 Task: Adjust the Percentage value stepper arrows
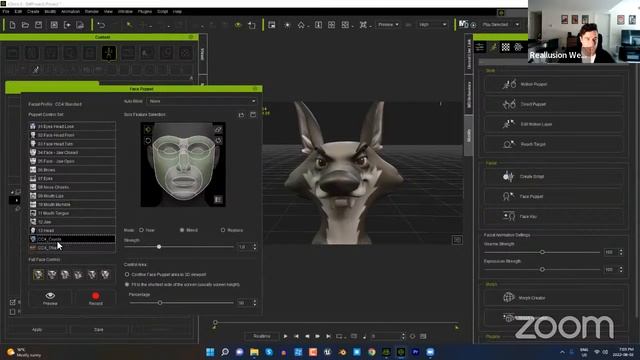[x=255, y=303]
